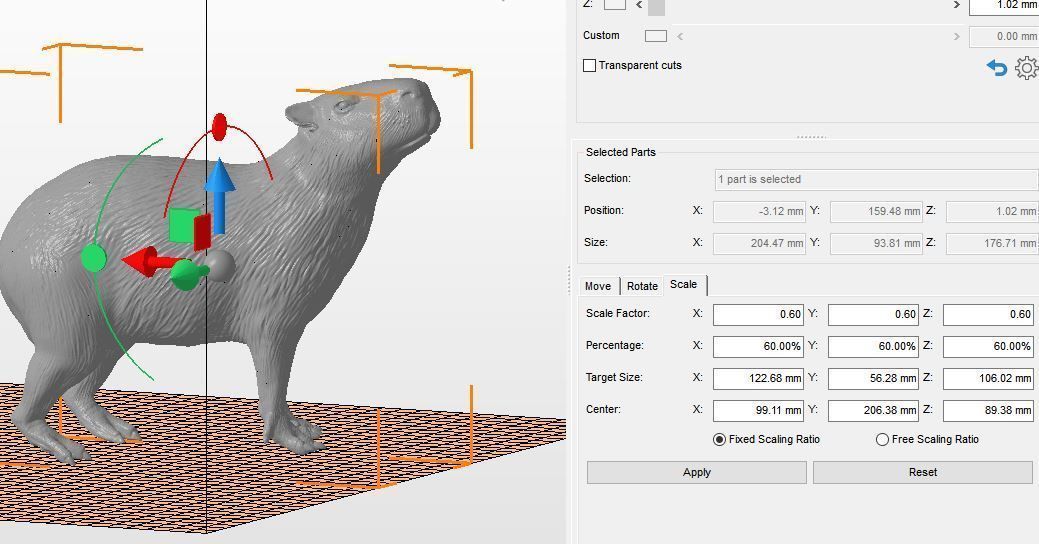Edit the Center Y field 206.38 mm
Image resolution: width=1039 pixels, height=544 pixels.
873,410
